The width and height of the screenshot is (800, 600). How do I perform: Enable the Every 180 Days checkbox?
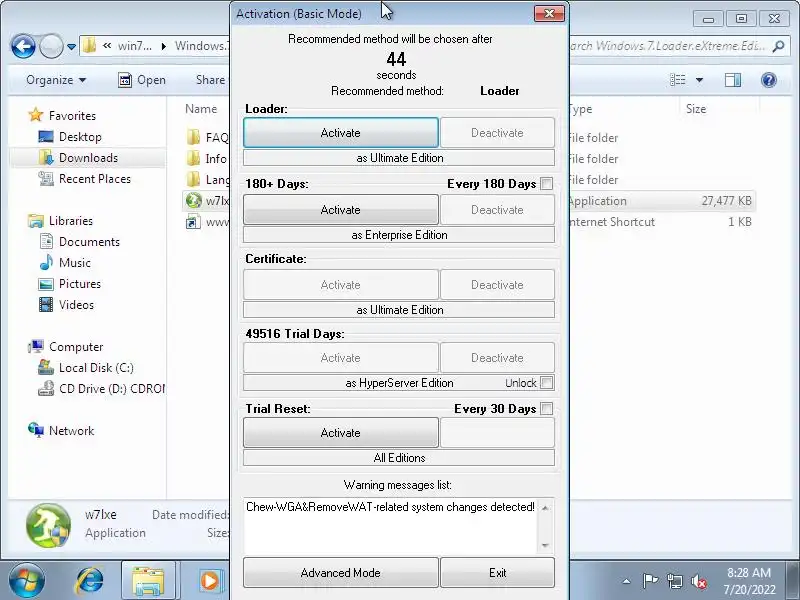(x=546, y=184)
